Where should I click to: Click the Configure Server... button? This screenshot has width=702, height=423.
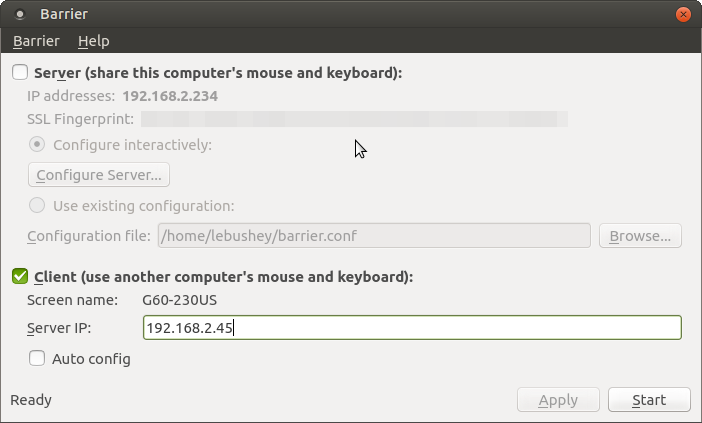click(x=99, y=175)
